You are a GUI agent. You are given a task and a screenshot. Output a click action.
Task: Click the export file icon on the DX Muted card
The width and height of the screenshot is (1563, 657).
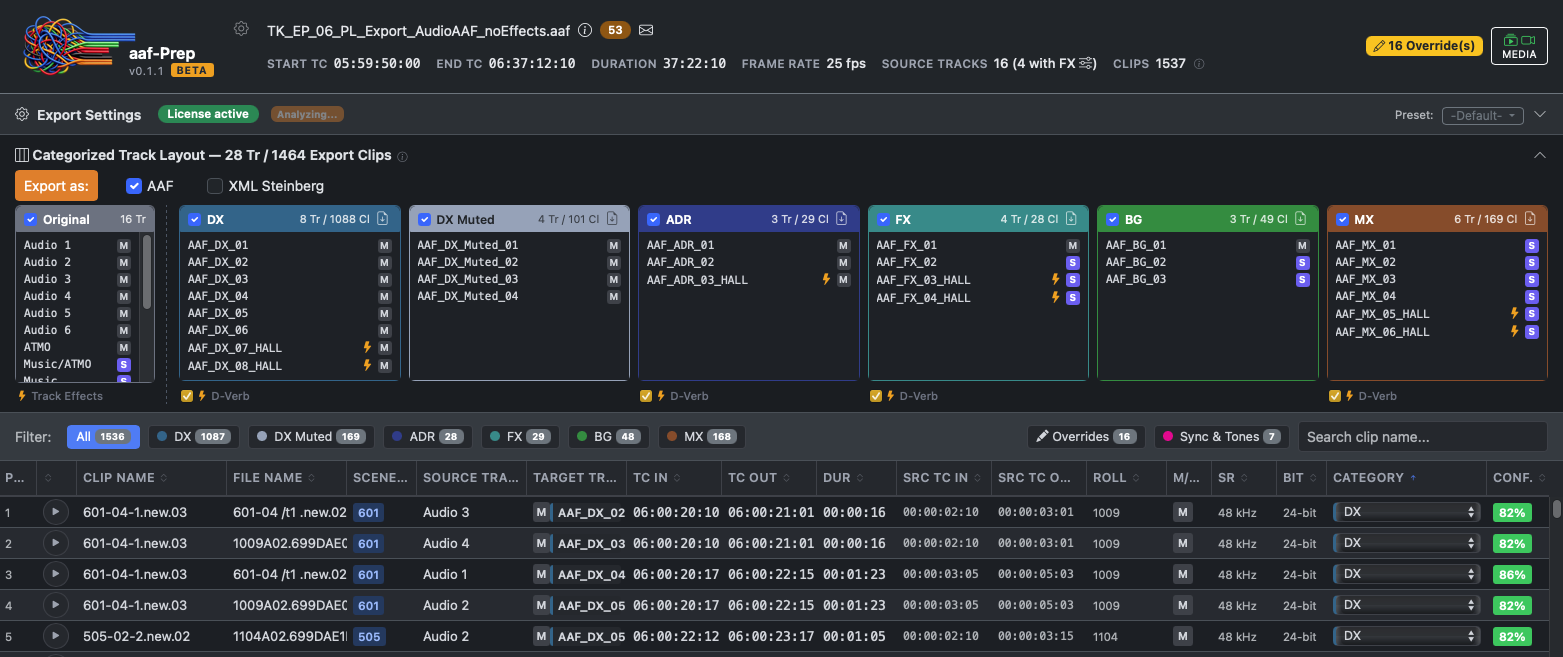tap(613, 219)
